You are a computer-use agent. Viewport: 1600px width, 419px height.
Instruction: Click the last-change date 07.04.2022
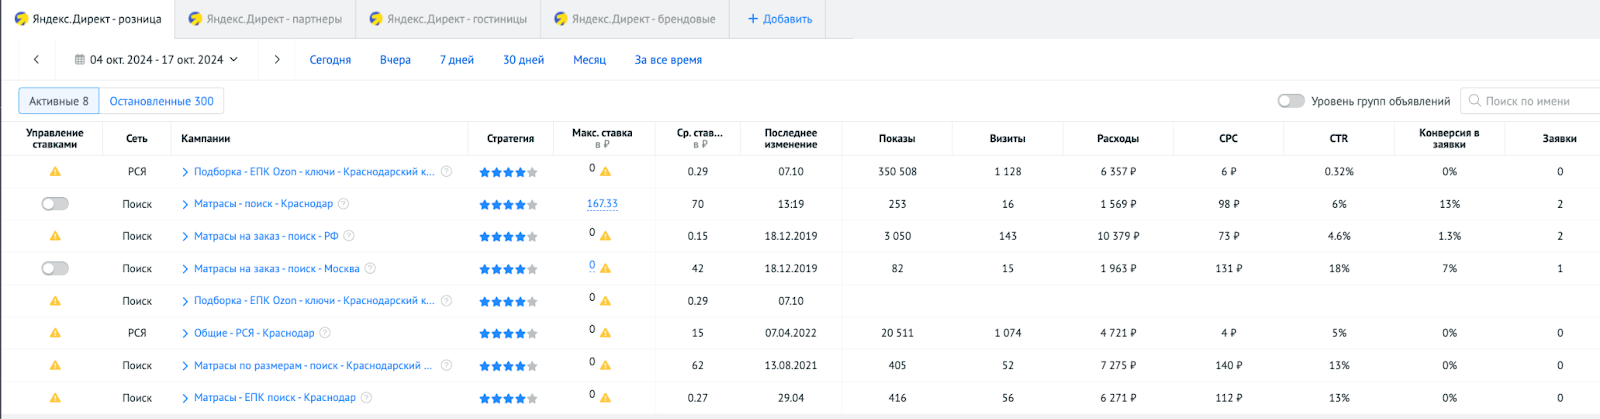[x=790, y=334]
